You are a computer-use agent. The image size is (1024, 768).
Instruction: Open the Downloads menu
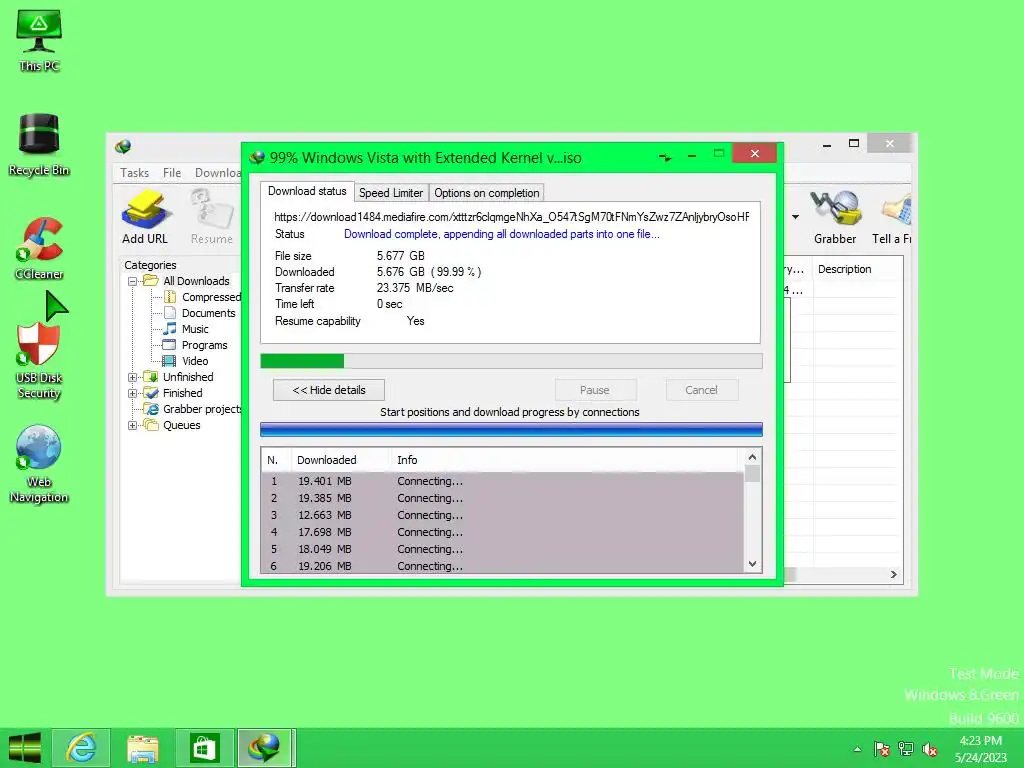point(217,172)
